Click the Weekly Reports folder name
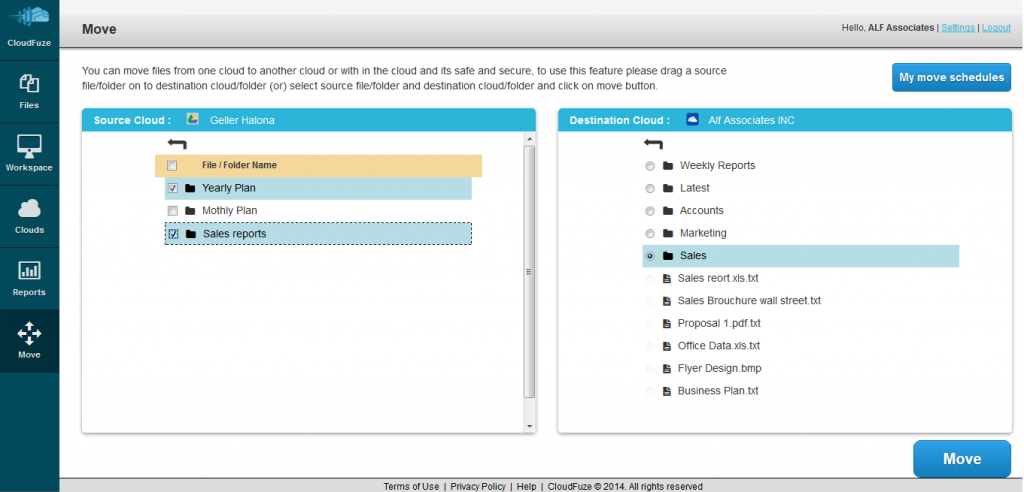 [x=718, y=166]
